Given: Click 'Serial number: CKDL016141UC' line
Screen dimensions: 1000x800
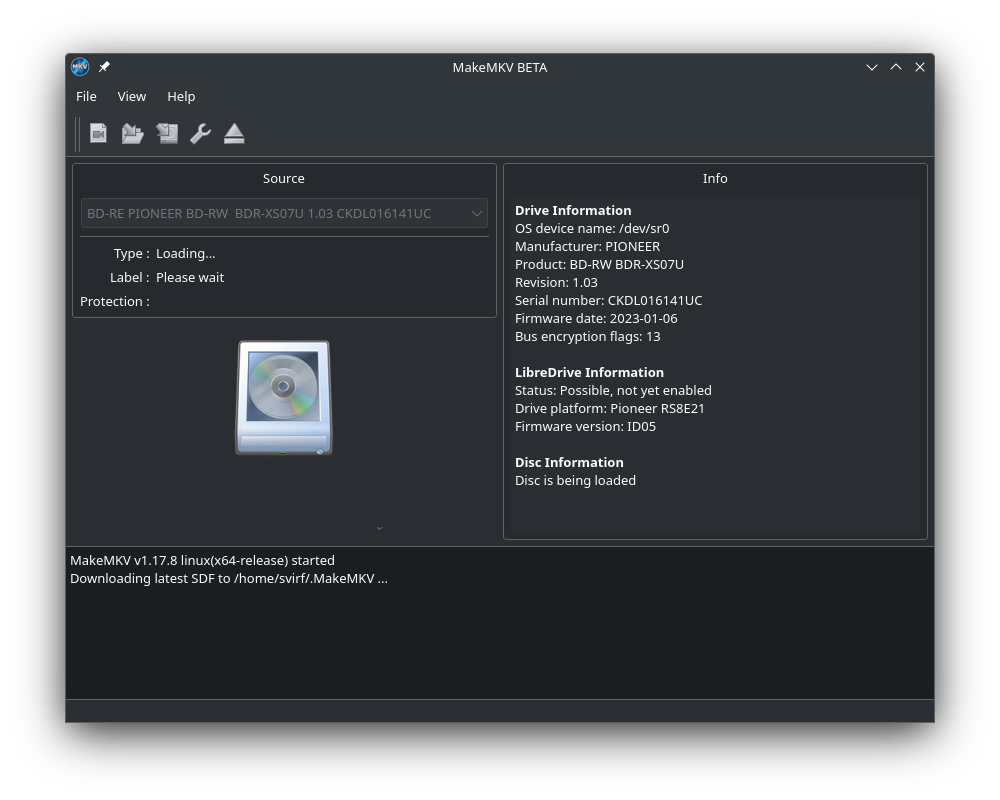Looking at the screenshot, I should tap(608, 300).
